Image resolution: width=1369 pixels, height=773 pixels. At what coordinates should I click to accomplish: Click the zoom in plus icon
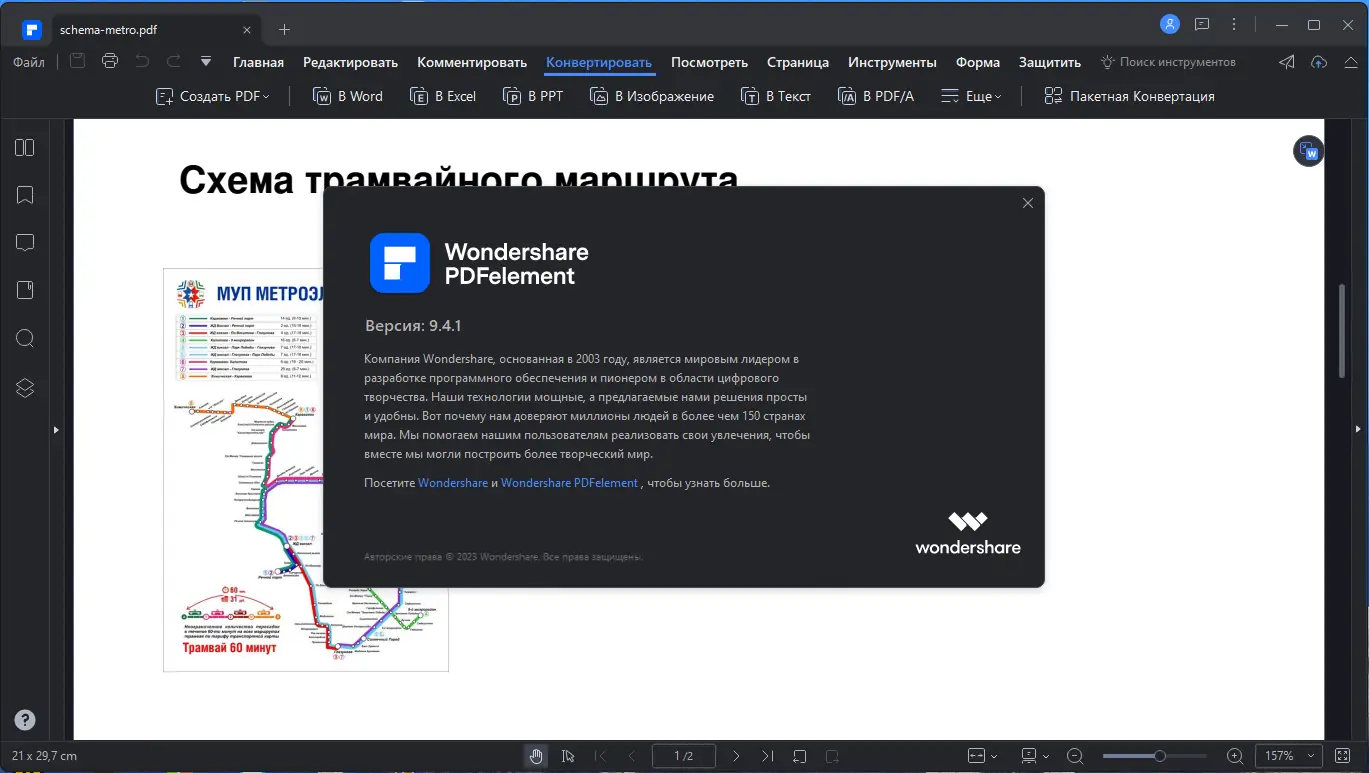point(1235,756)
